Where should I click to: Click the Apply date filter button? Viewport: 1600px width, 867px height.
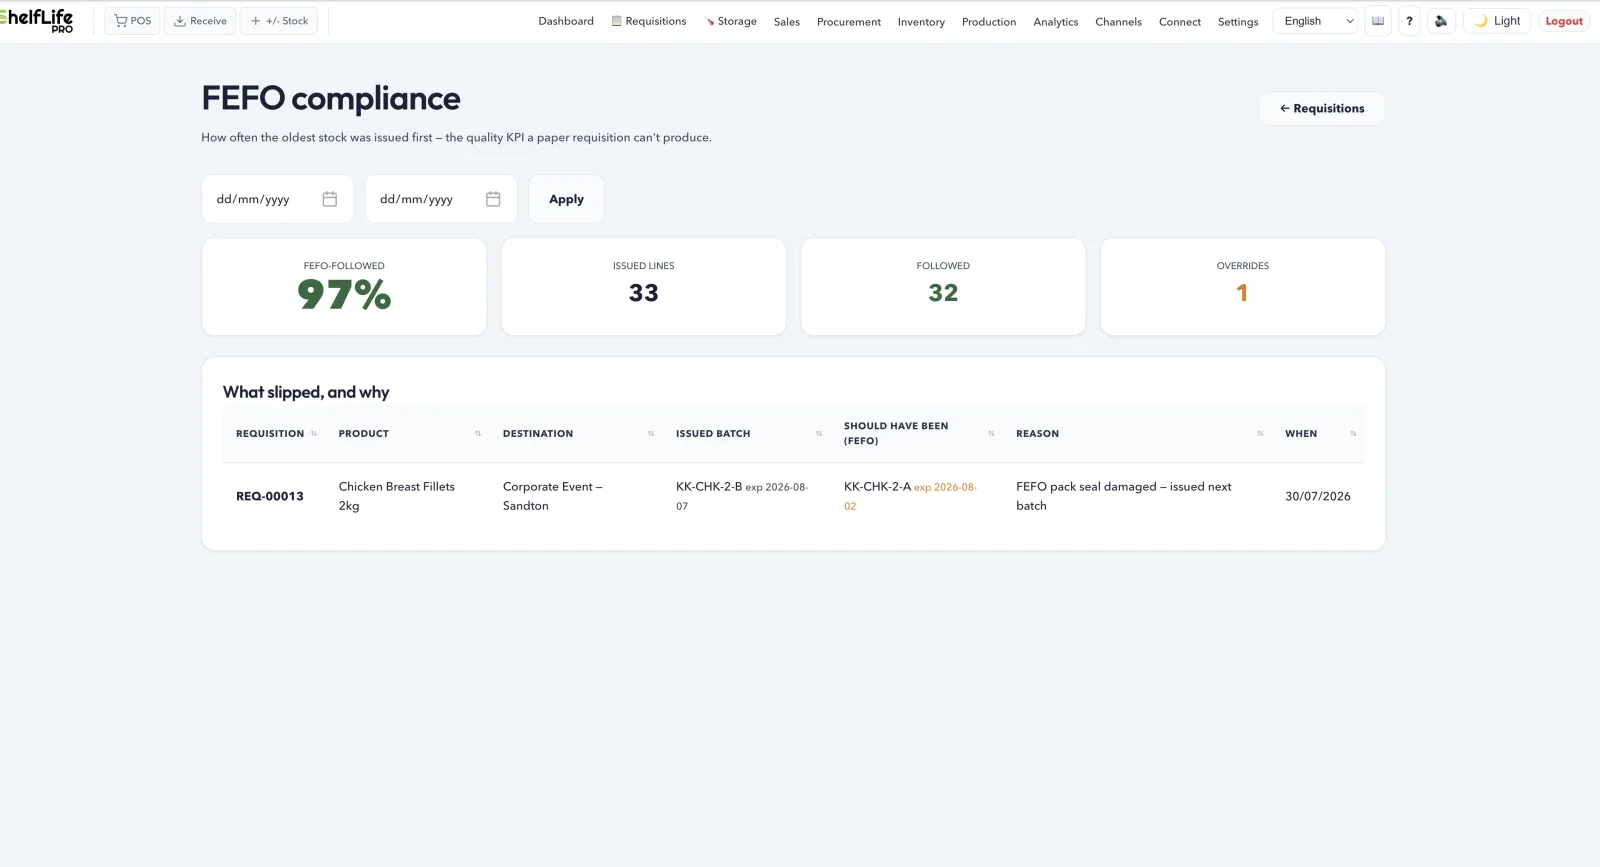tap(566, 199)
